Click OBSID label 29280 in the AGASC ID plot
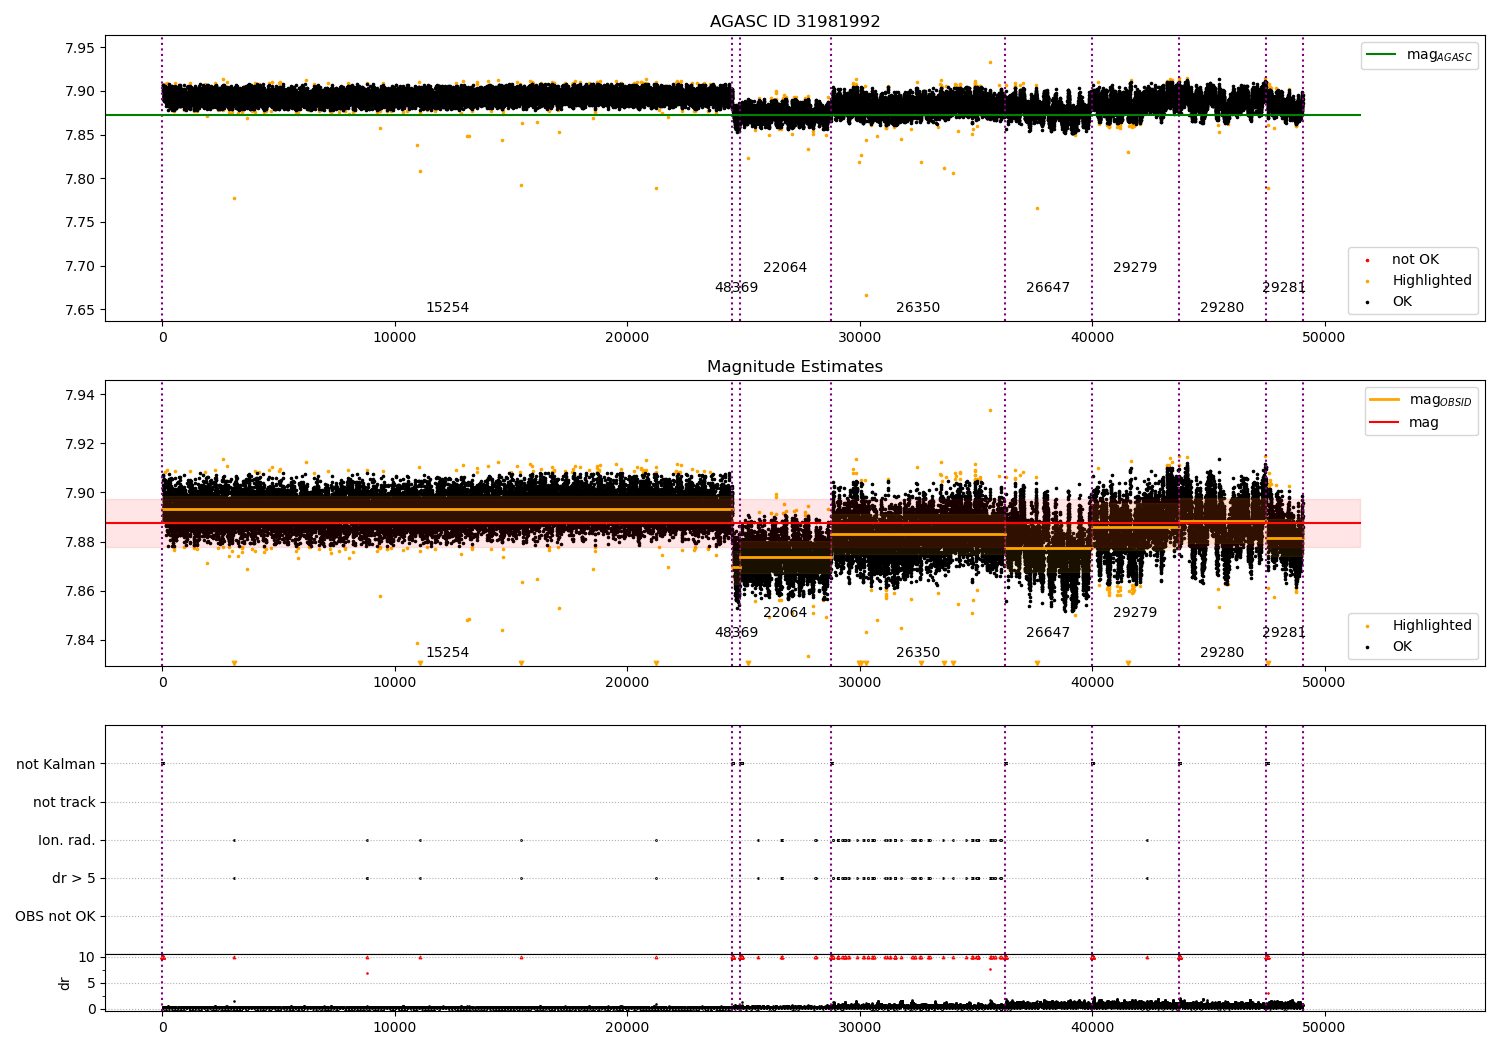Screen dimensions: 1500x1050 (x=1222, y=308)
